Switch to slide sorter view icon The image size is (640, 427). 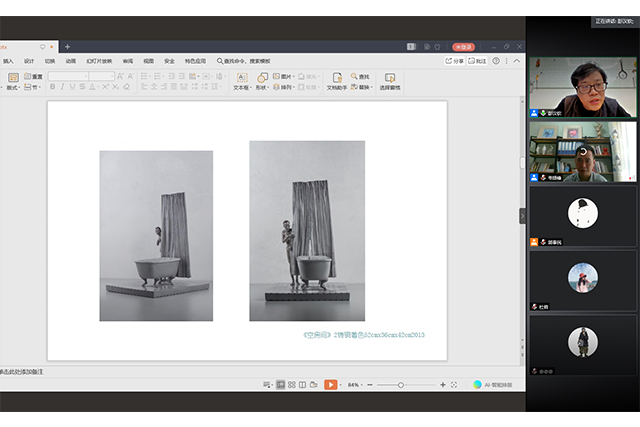click(292, 384)
